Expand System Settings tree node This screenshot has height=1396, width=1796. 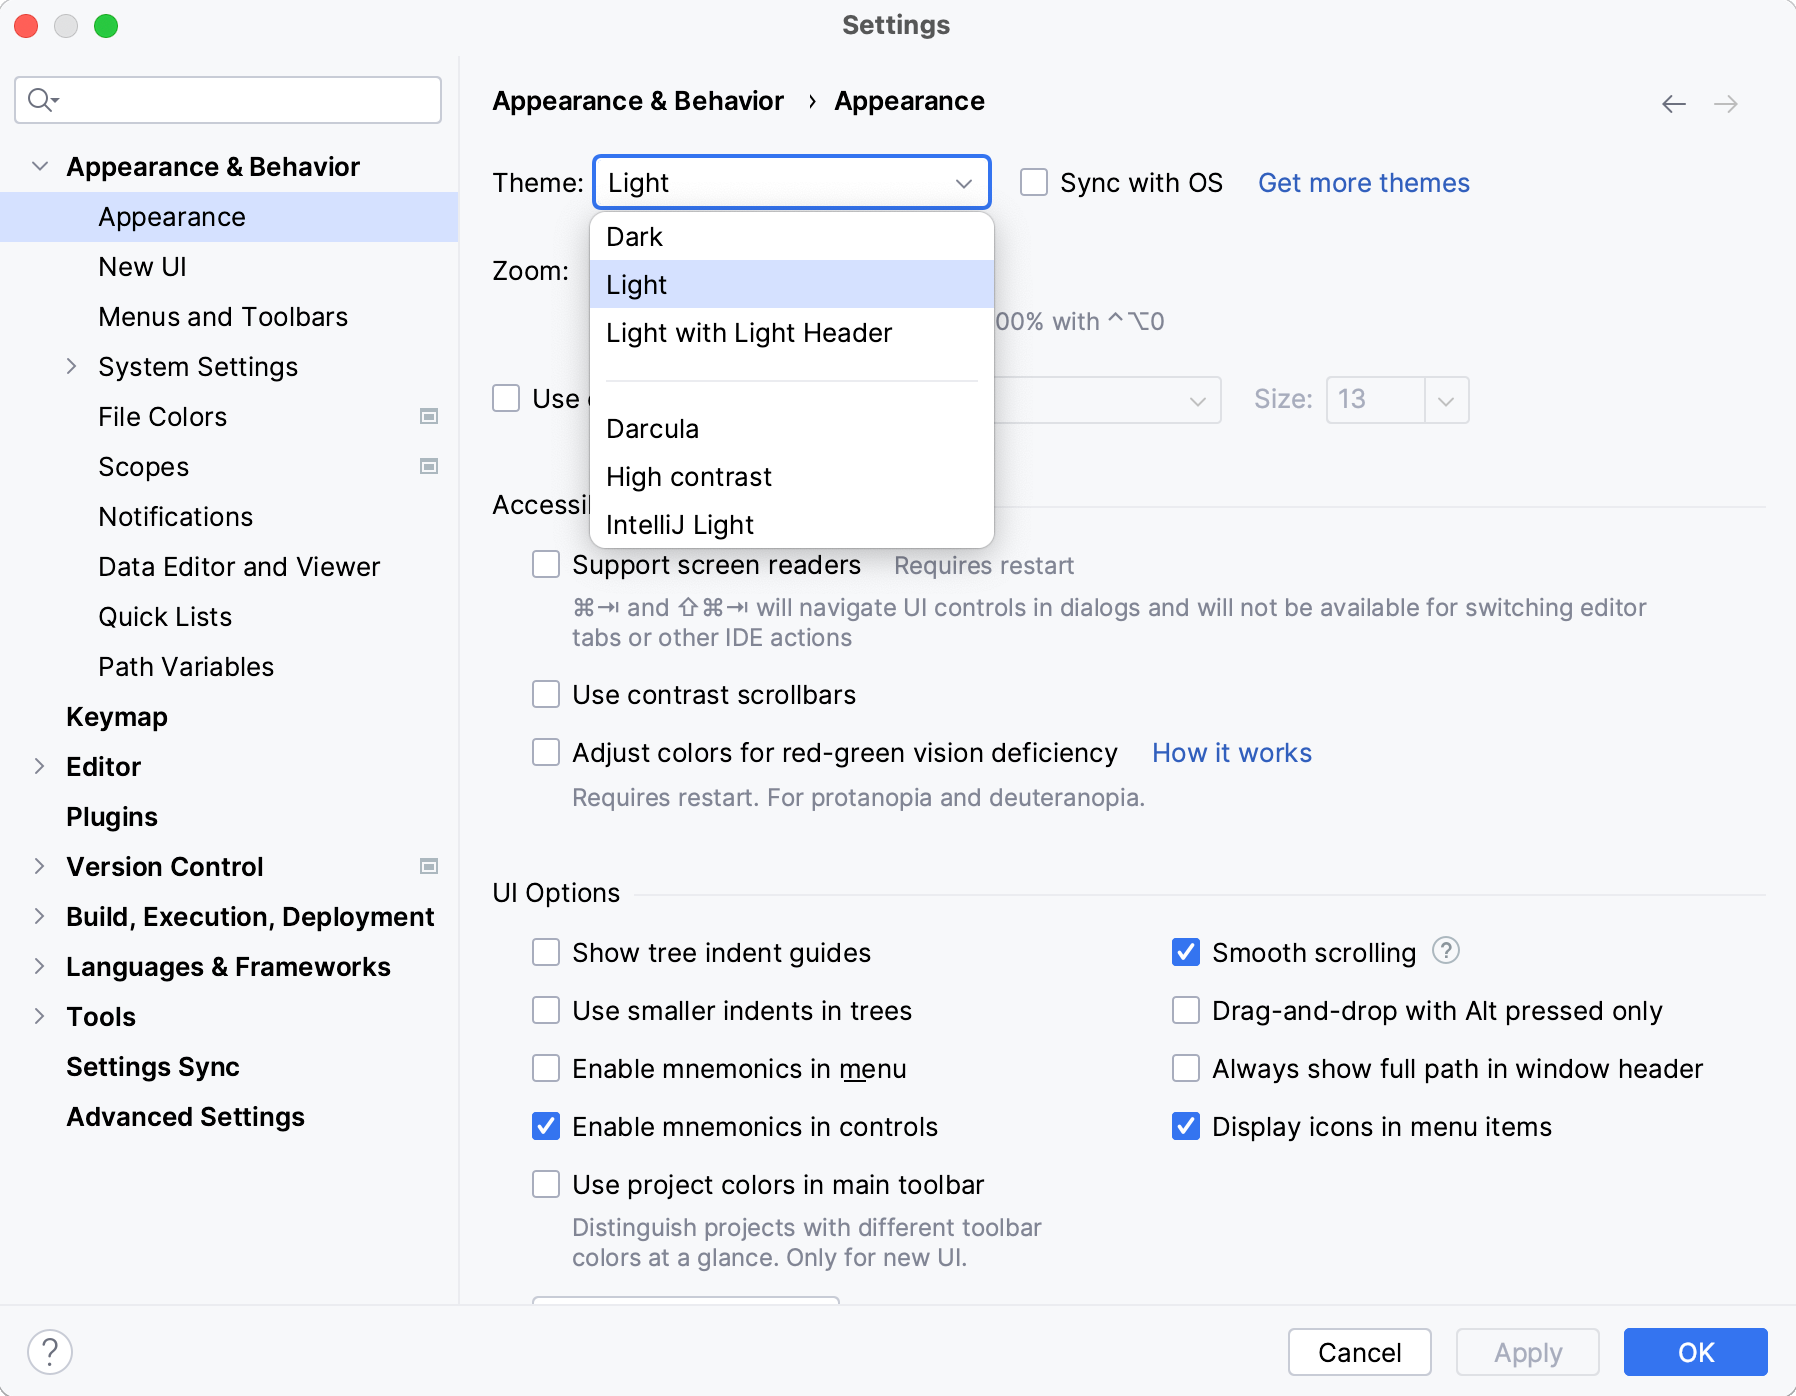(71, 367)
